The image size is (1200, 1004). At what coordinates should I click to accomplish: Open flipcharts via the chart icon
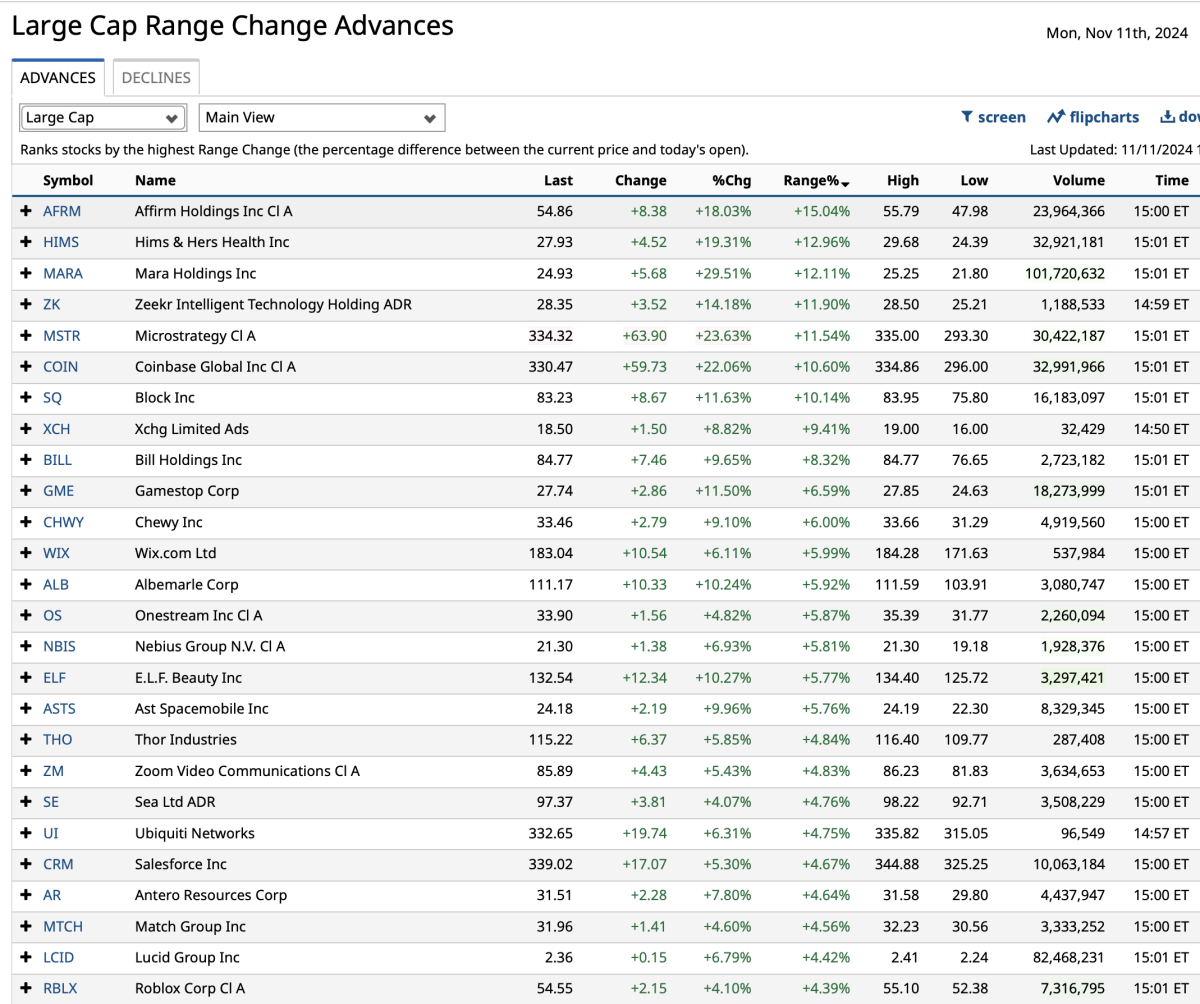pos(1056,117)
